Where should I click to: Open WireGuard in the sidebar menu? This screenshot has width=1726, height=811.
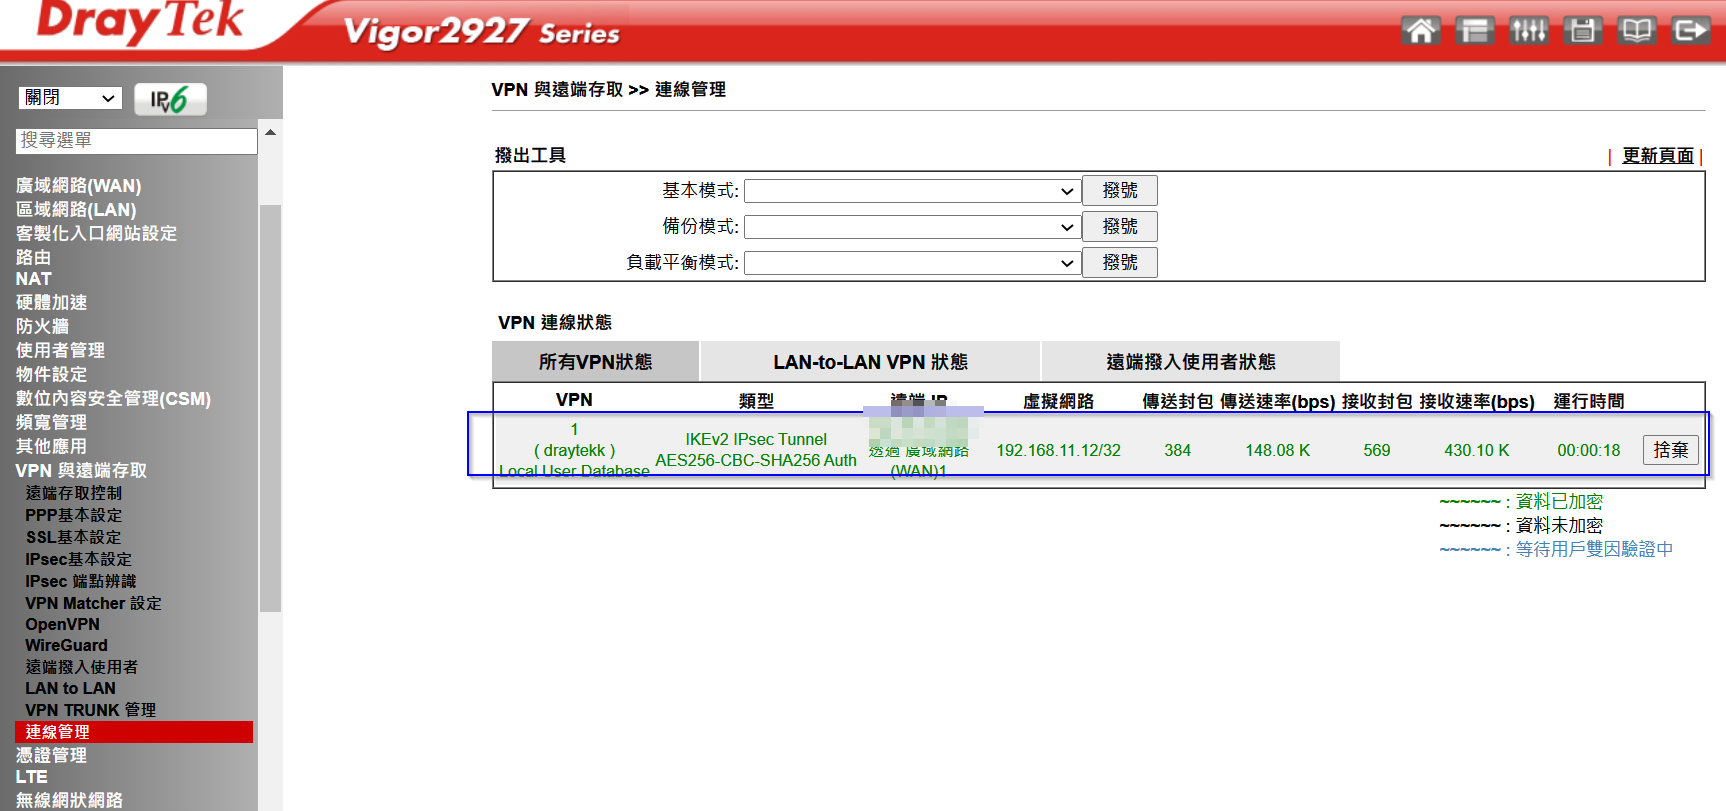point(66,645)
